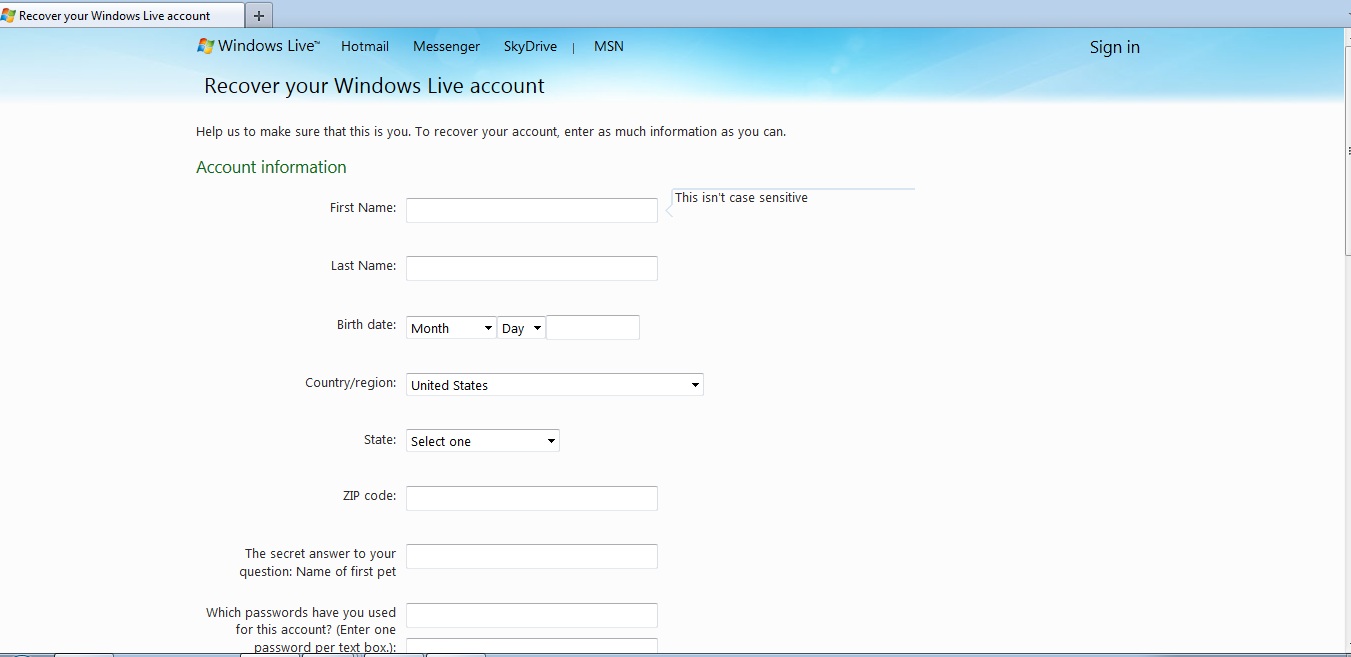Open the Month dropdown
The height and width of the screenshot is (657, 1351).
click(x=450, y=327)
